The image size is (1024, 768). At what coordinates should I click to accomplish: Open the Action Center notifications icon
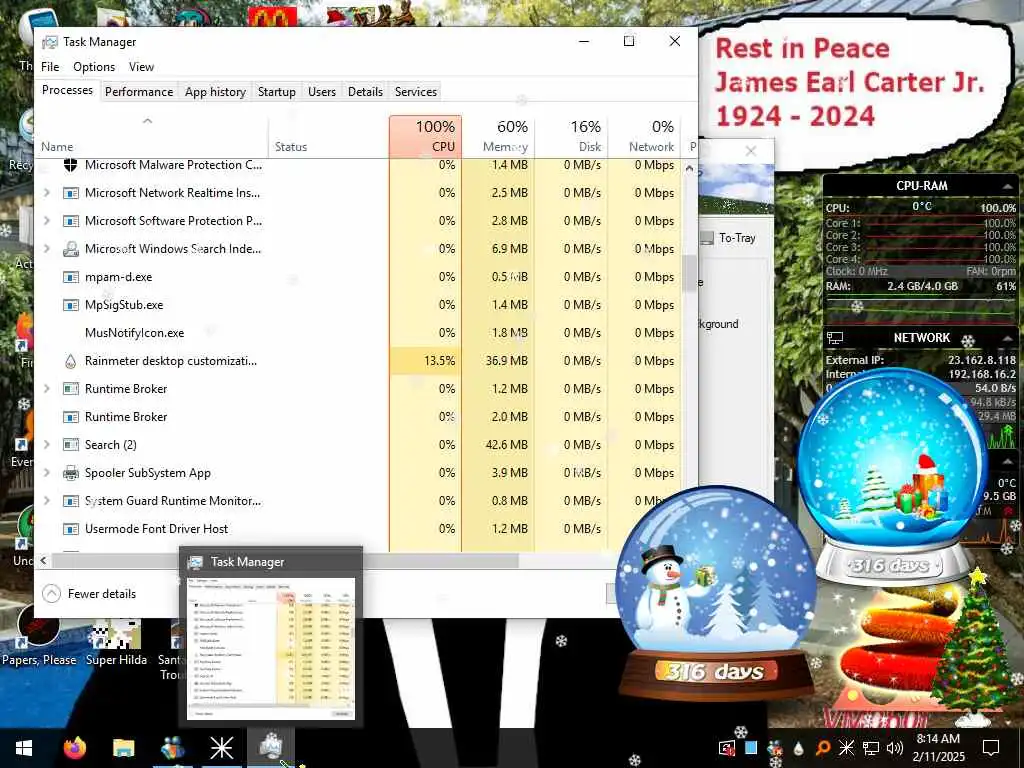click(991, 748)
